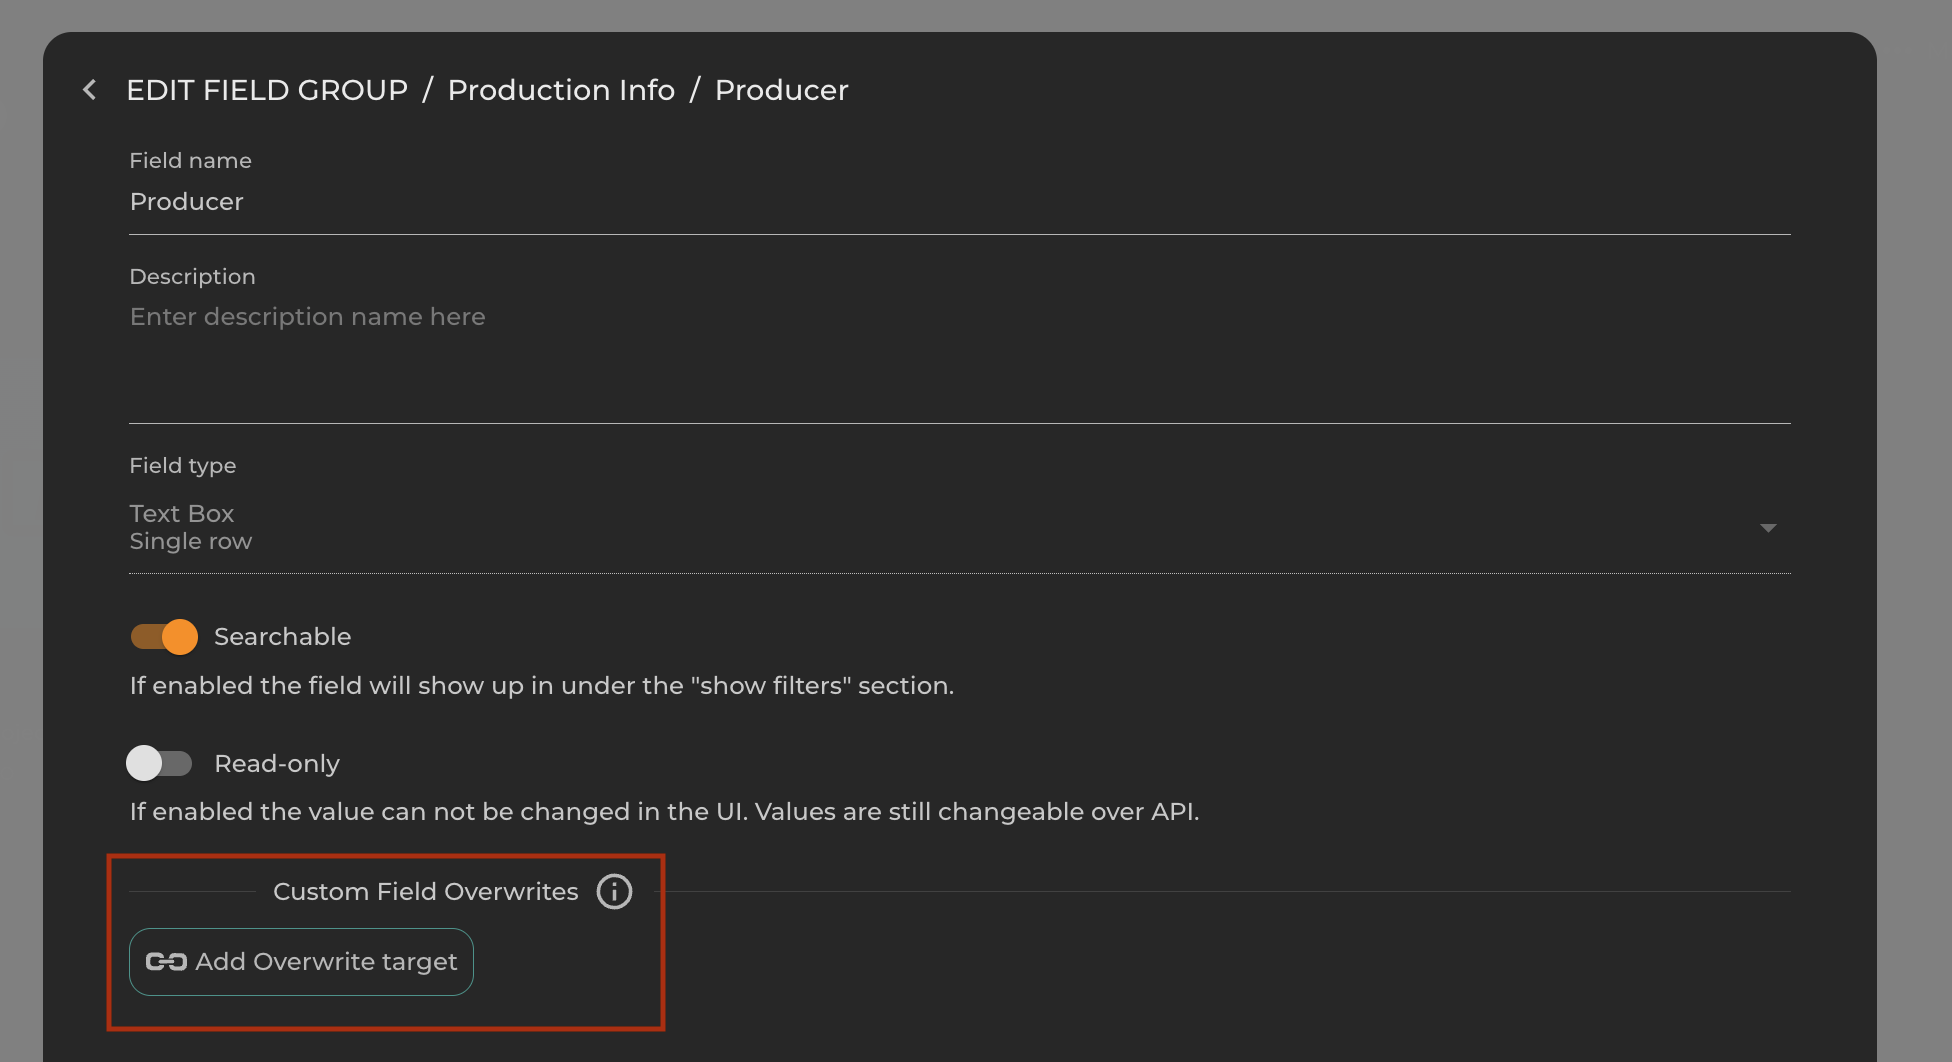Click the info icon beside Custom Field Overwrites
The image size is (1952, 1062).
(614, 891)
